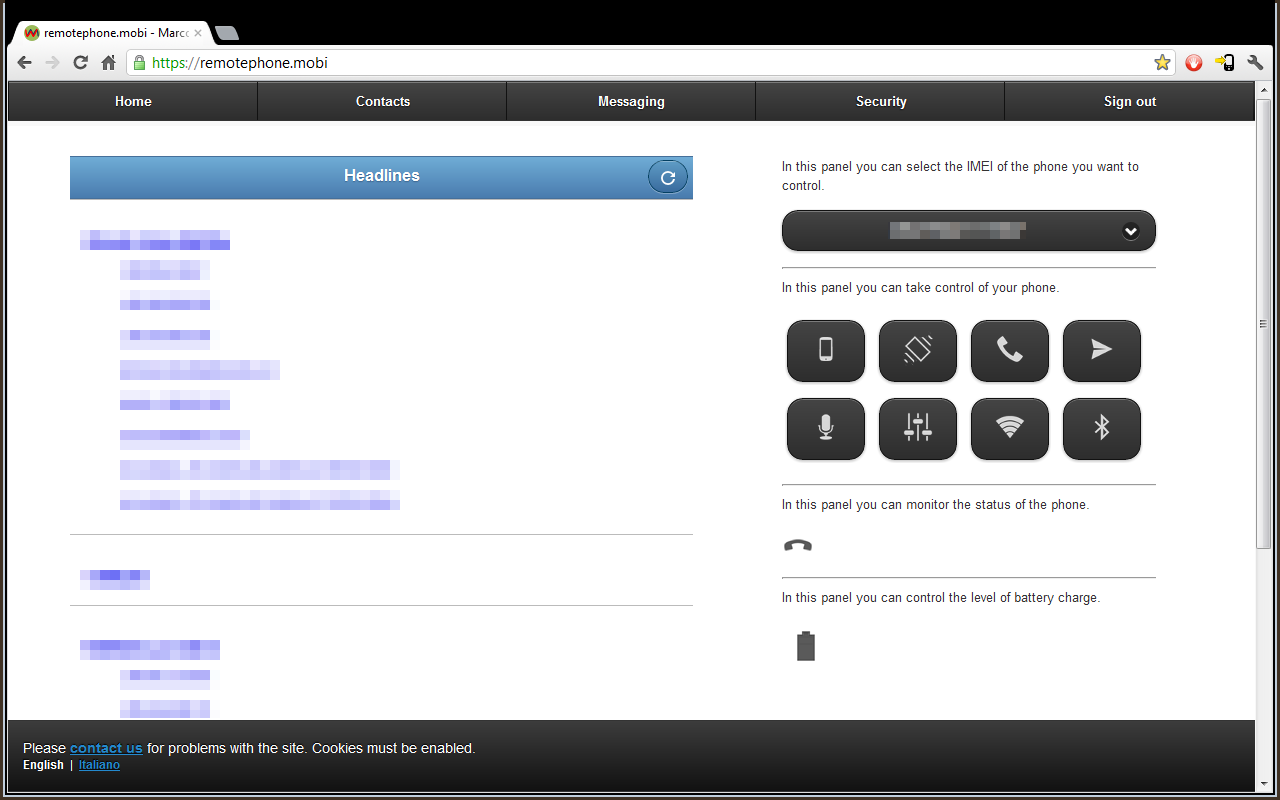
Task: Click the browser back arrow
Action: pyautogui.click(x=25, y=63)
